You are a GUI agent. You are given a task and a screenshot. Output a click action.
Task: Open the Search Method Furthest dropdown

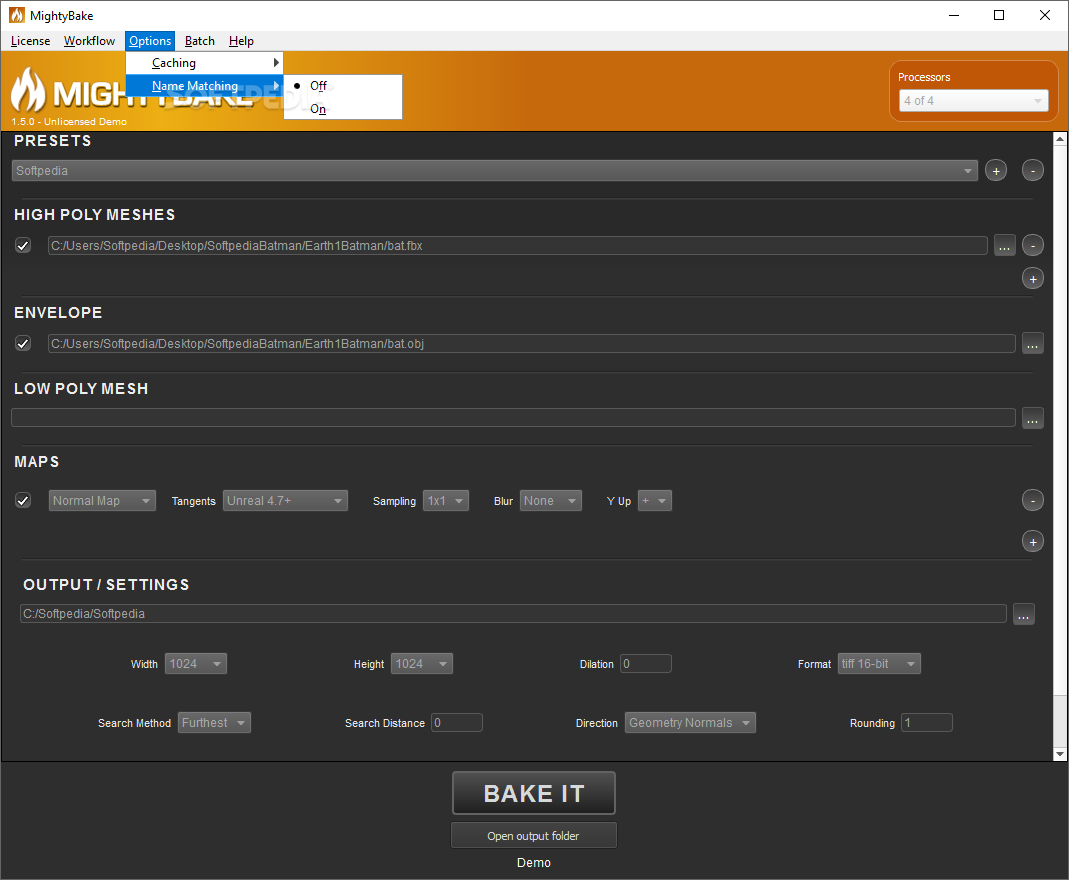(x=214, y=723)
